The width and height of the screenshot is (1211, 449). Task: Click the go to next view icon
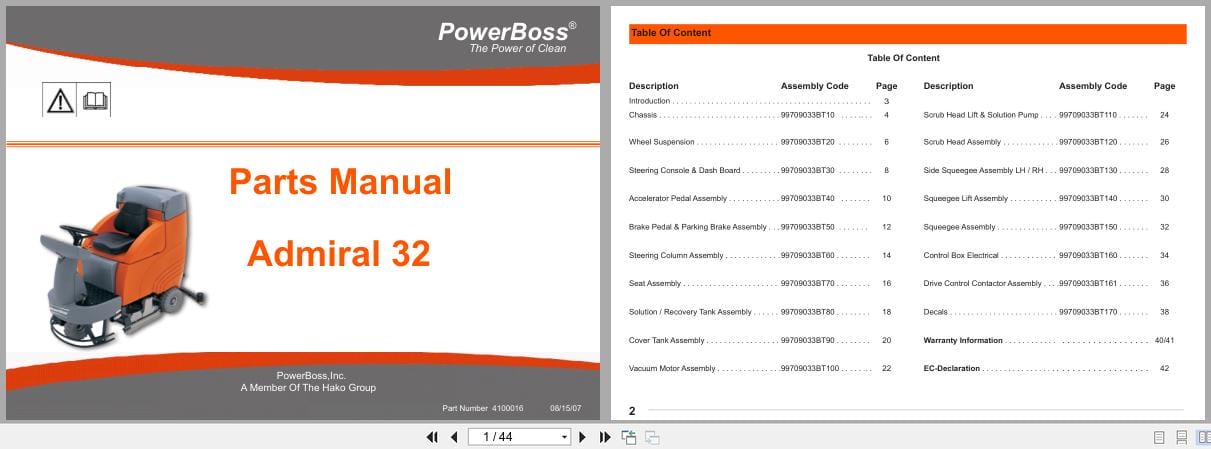(651, 437)
